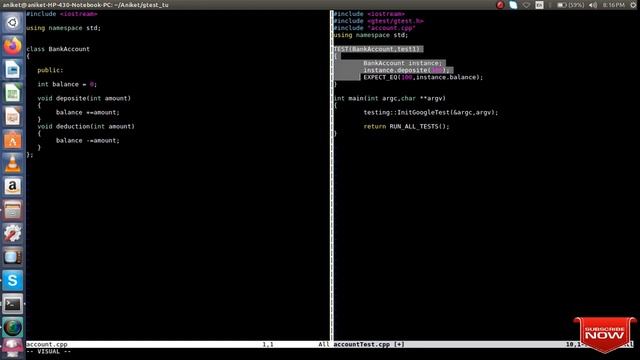Open System Settings gear-and-wrench icon
640x360 pixels.
[x=12, y=233]
